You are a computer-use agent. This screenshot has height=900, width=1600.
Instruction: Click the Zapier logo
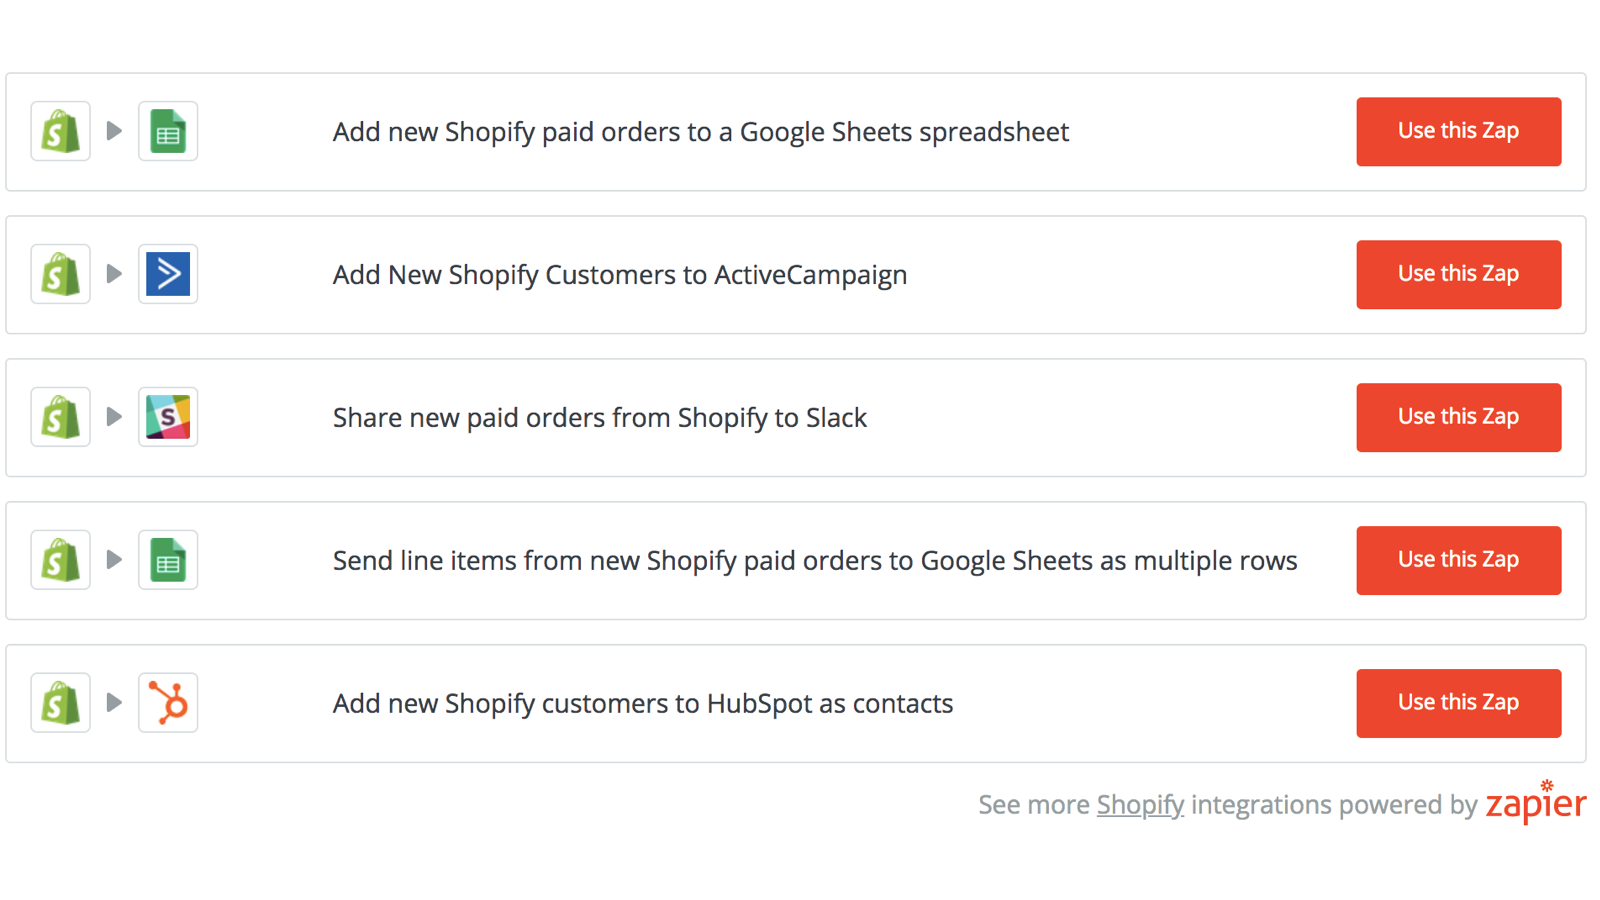coord(1535,804)
